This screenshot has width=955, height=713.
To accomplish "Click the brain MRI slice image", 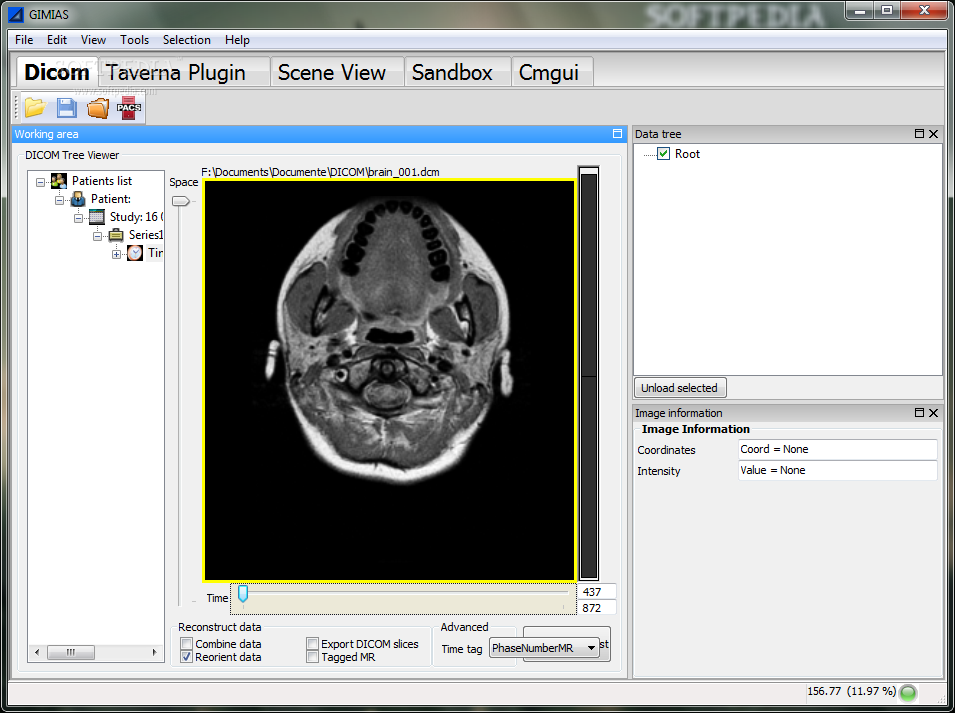I will pyautogui.click(x=390, y=380).
